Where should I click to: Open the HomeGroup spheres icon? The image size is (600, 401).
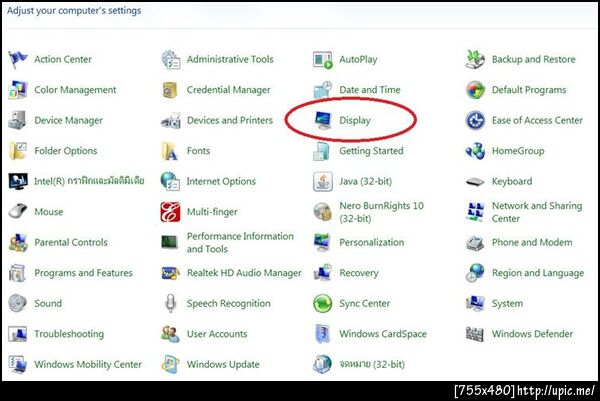(475, 151)
